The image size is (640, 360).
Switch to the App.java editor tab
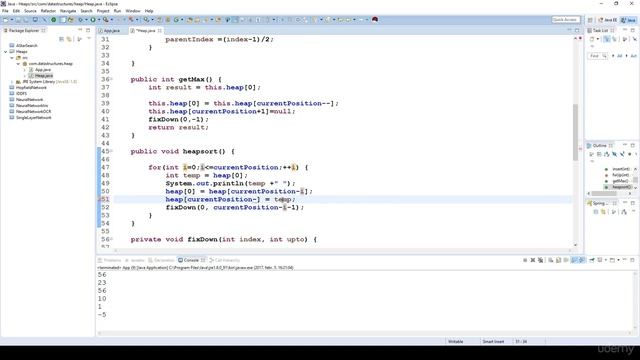coord(111,31)
